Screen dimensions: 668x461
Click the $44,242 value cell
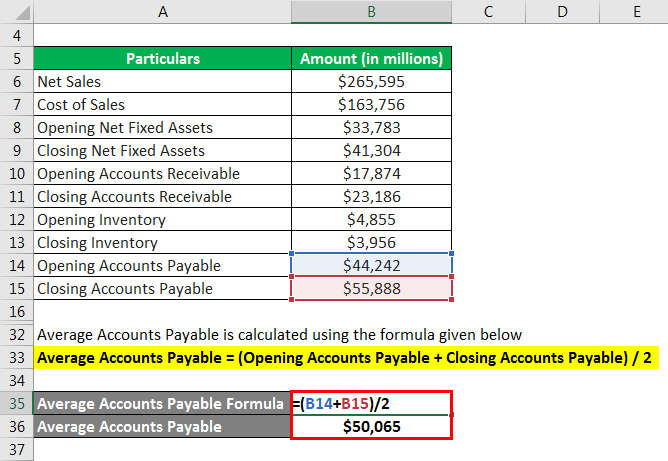click(x=371, y=265)
